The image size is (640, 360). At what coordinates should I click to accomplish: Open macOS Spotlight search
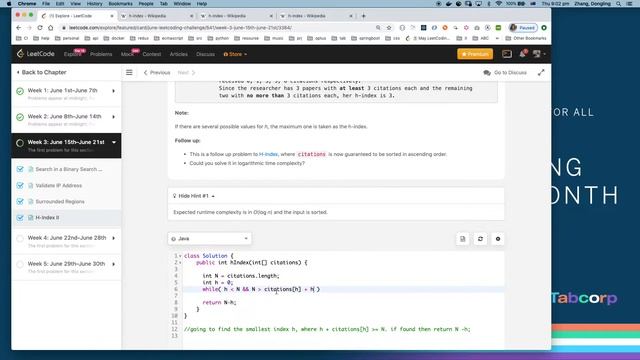(x=619, y=4)
